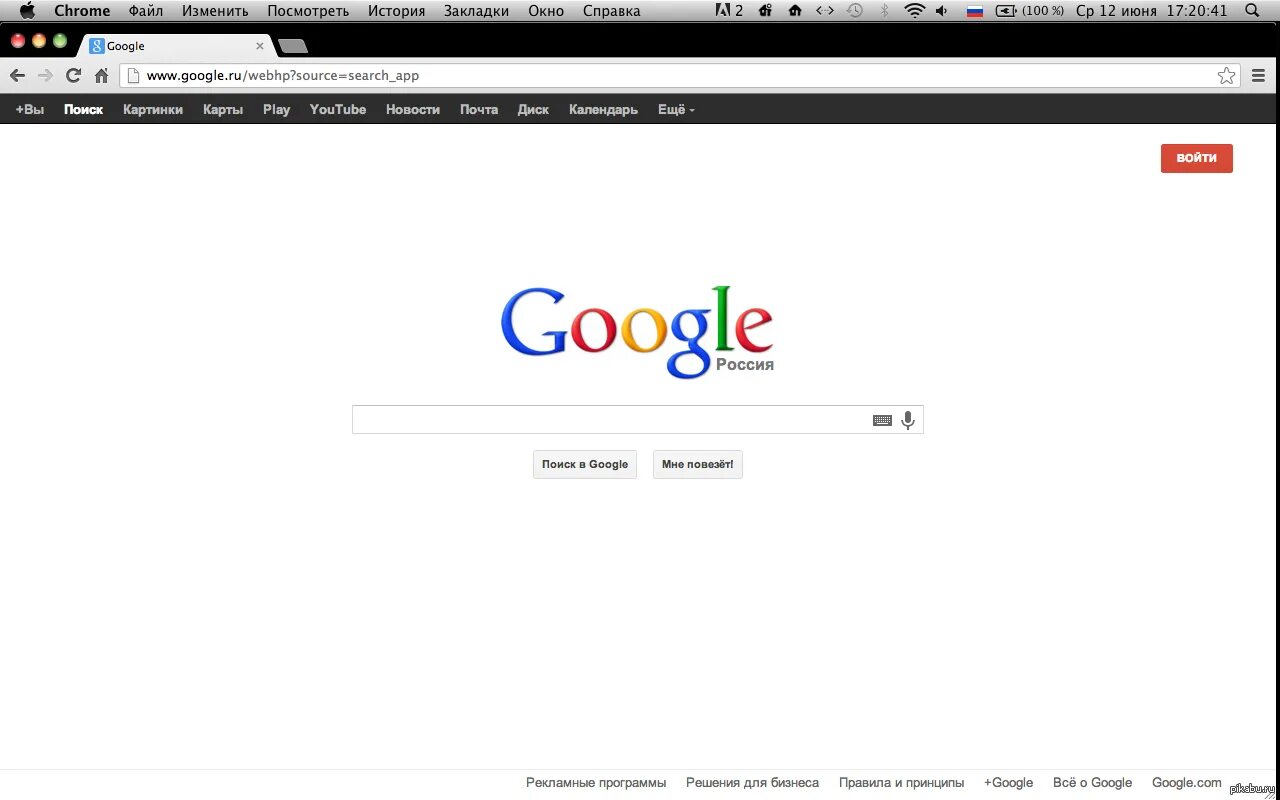
Task: Open the Time Machine menu bar icon
Action: pos(854,11)
